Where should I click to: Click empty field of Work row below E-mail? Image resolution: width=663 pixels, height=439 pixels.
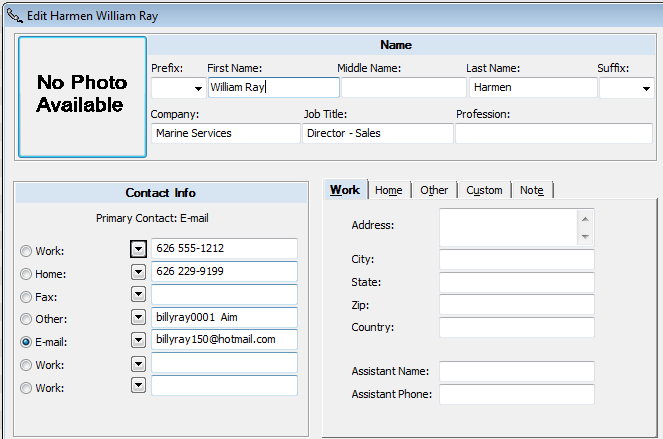(225, 363)
